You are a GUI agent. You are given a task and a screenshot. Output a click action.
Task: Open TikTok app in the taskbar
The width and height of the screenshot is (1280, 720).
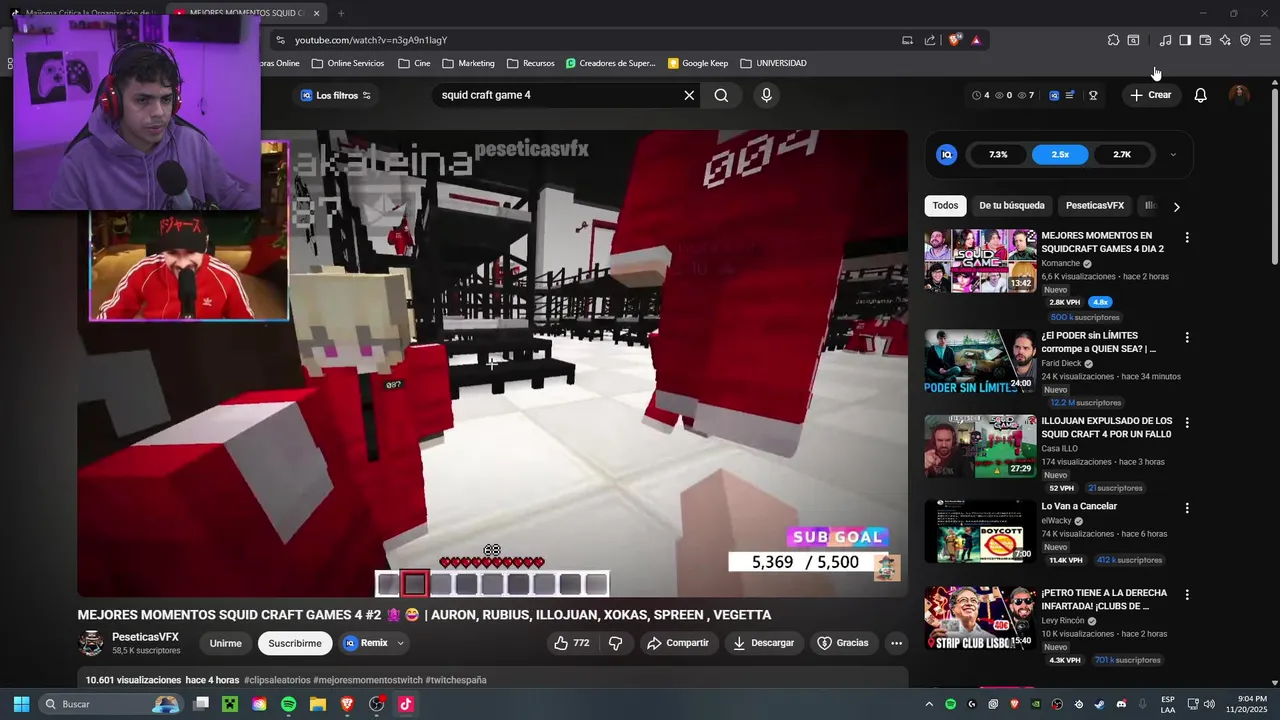pos(405,704)
